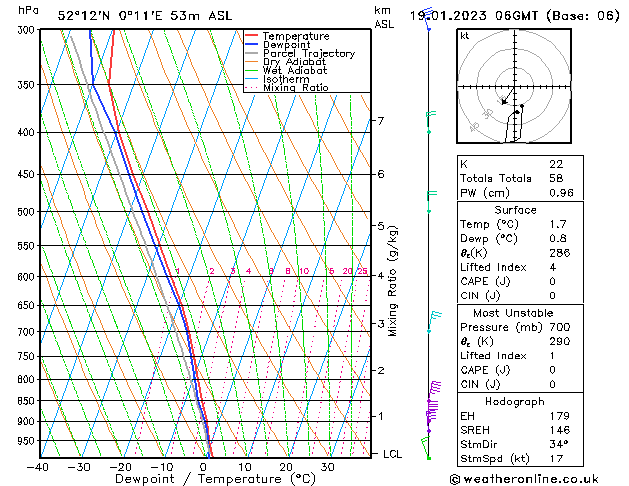629x486 pixels.
Task: Click the hodograph circular plot
Action: (x=514, y=86)
